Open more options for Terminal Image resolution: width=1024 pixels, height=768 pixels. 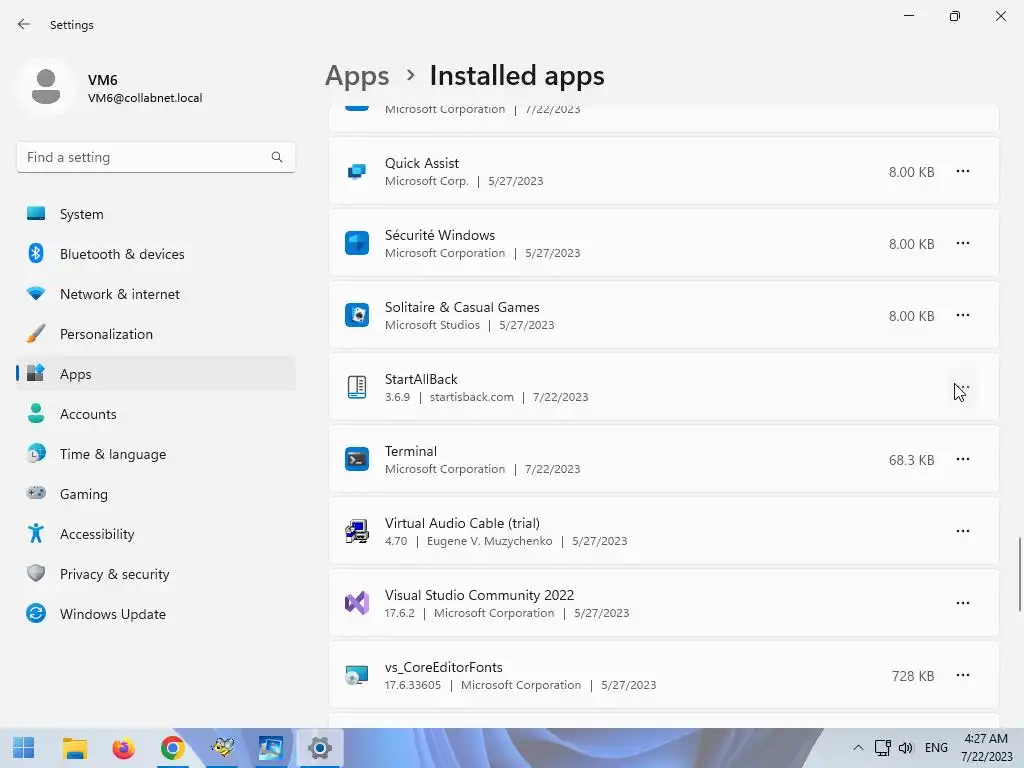click(x=963, y=459)
